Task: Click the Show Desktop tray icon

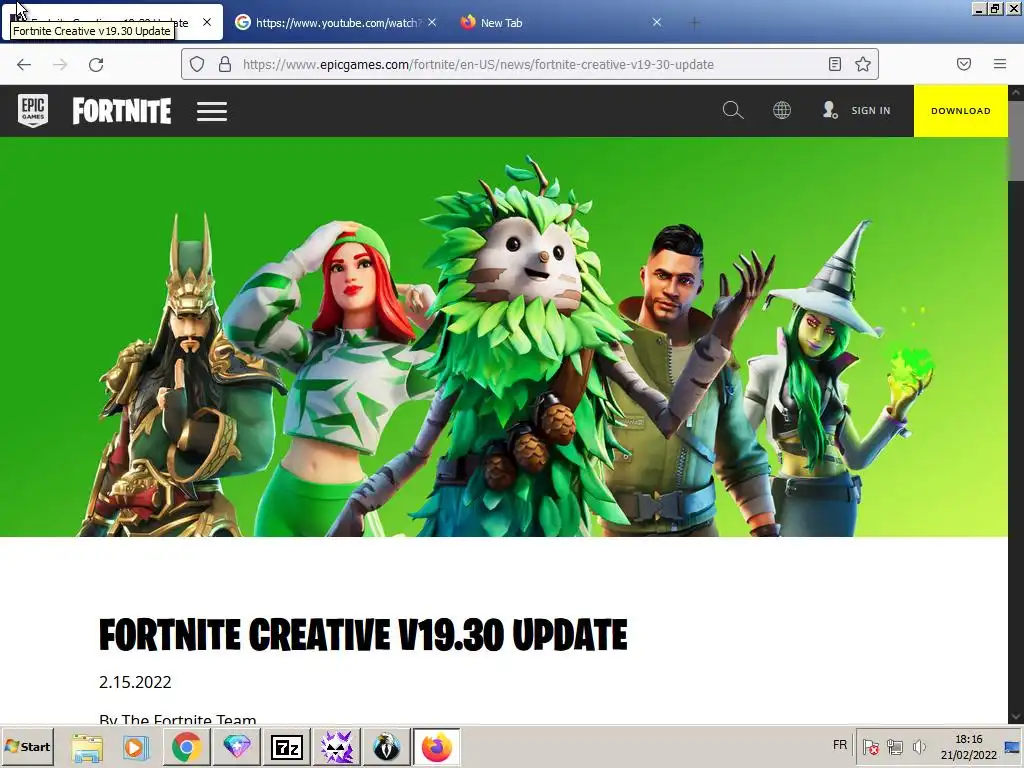Action: click(1014, 746)
